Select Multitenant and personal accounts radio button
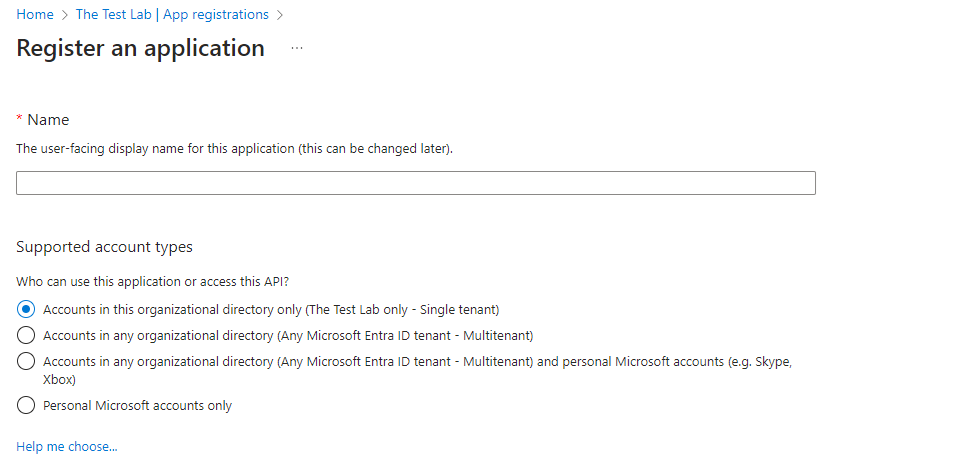This screenshot has width=979, height=460. point(26,361)
